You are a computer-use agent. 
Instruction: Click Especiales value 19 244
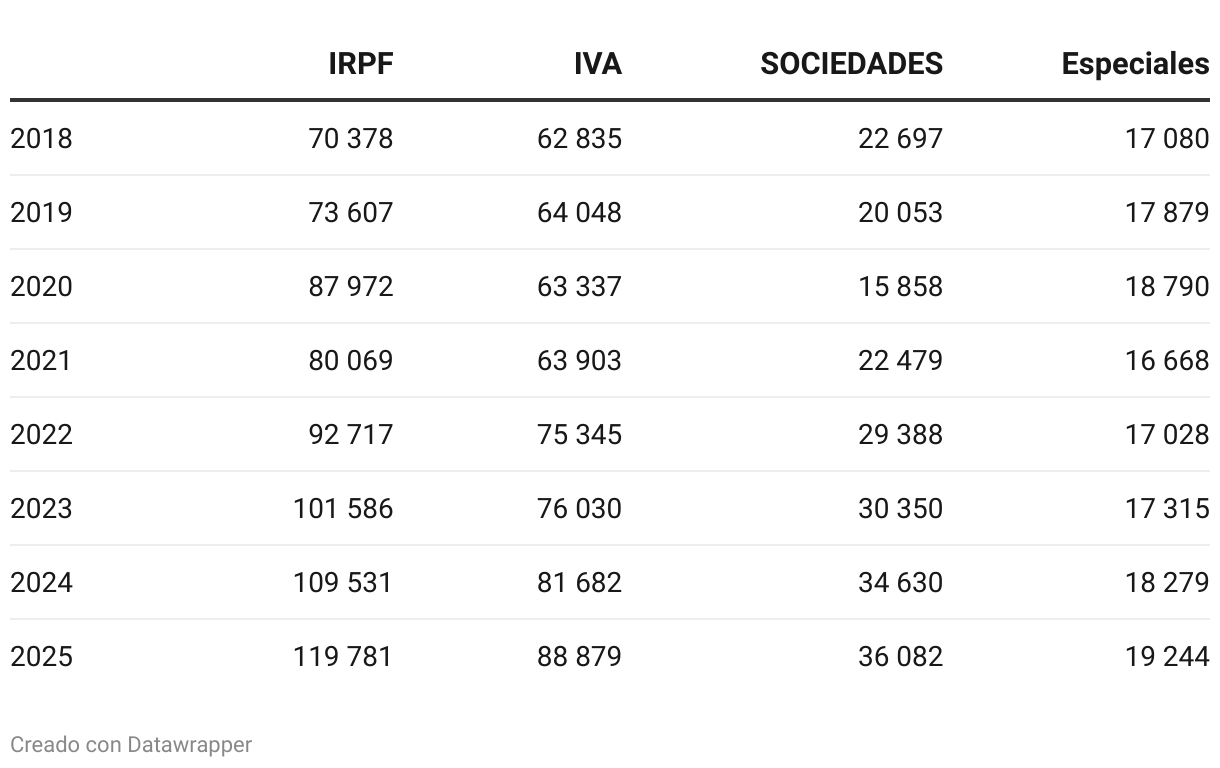1167,656
